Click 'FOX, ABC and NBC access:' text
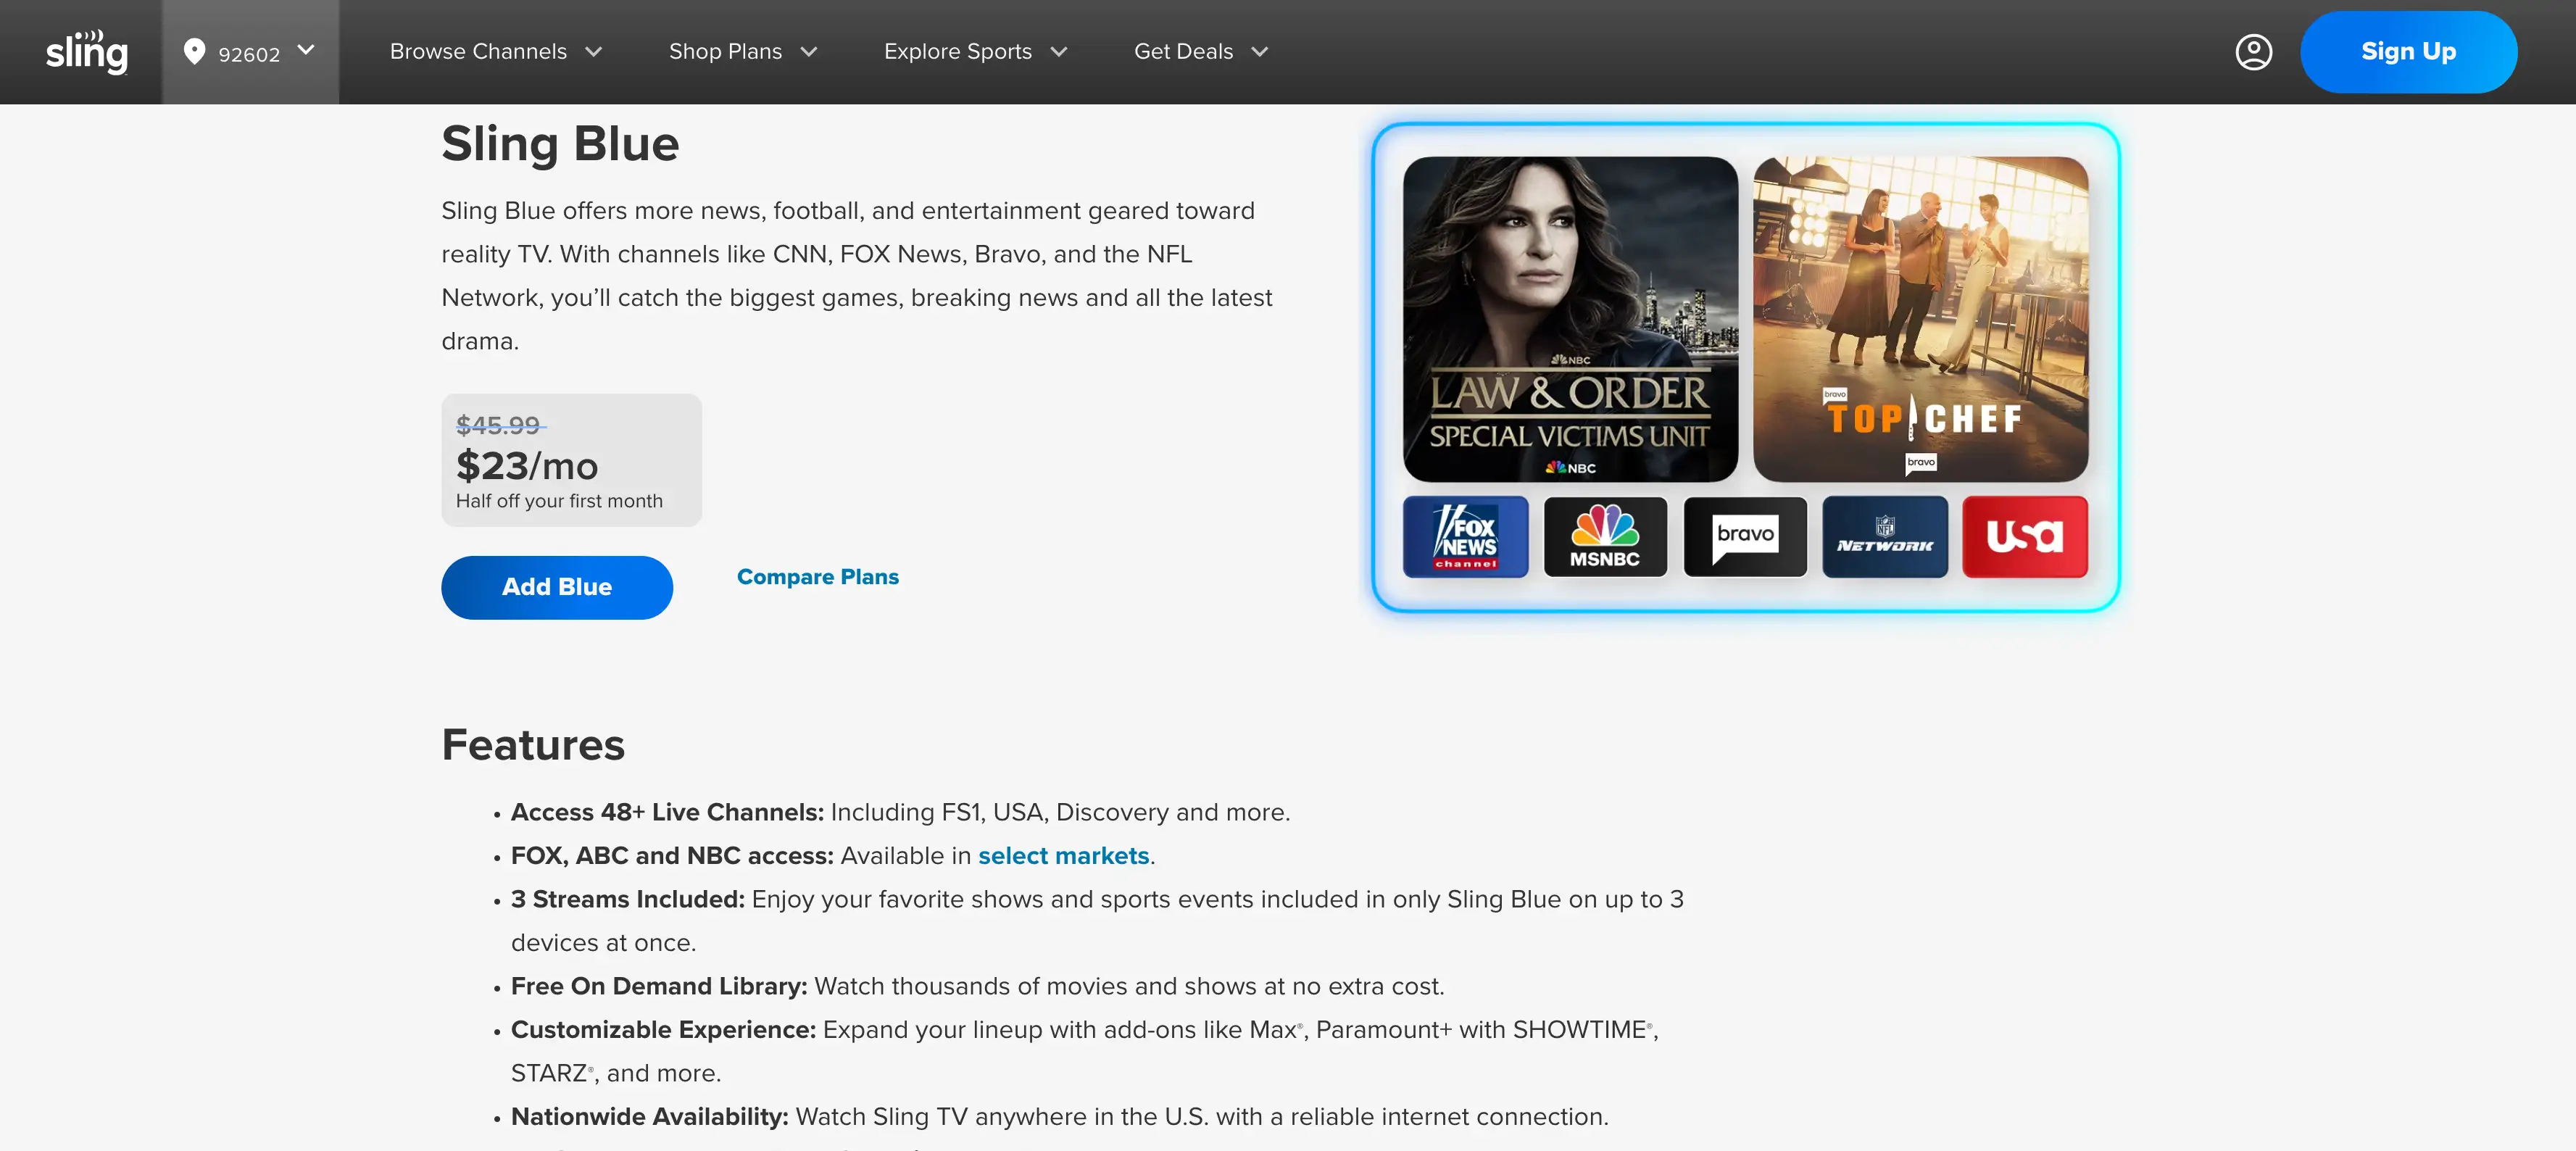 click(x=672, y=856)
